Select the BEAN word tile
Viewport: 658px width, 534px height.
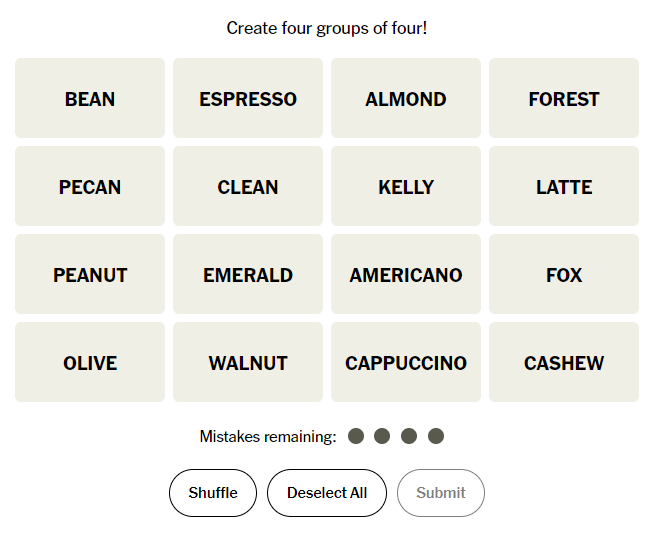[90, 98]
